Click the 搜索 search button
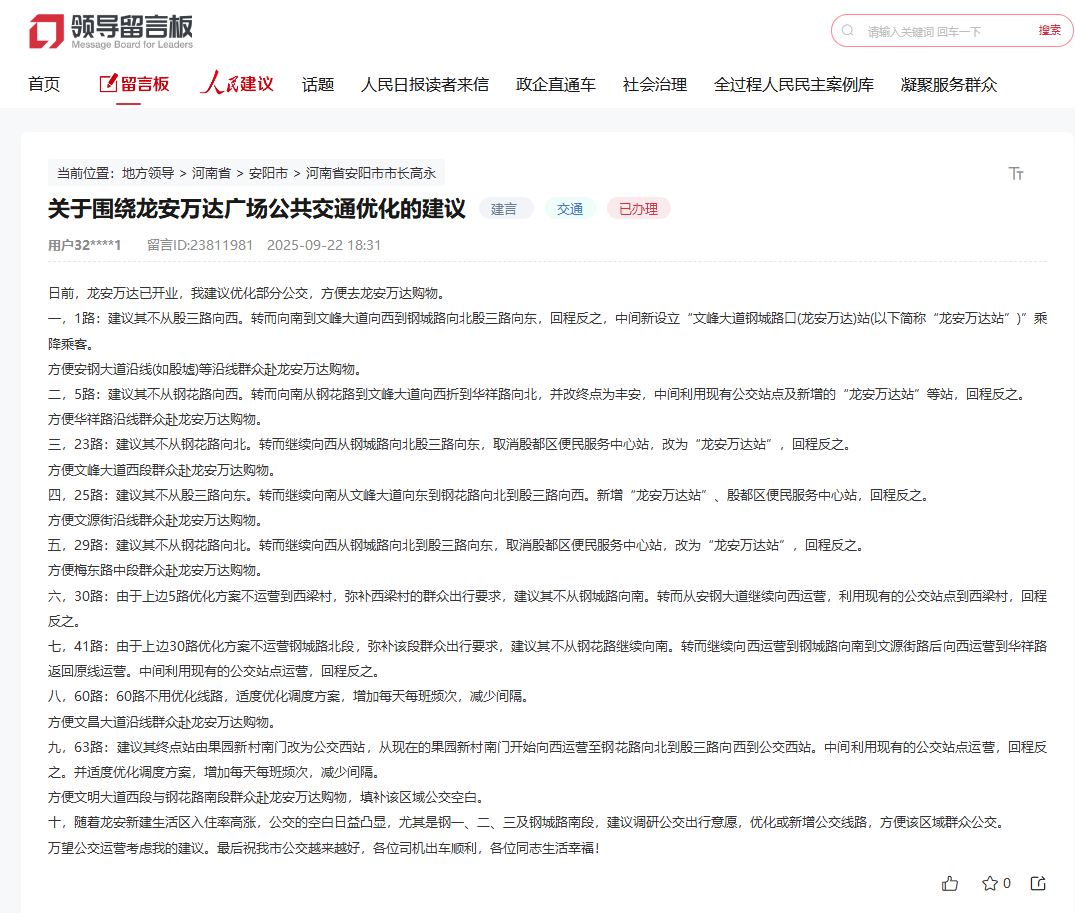Screen dimensions: 1075x913 tap(1049, 31)
